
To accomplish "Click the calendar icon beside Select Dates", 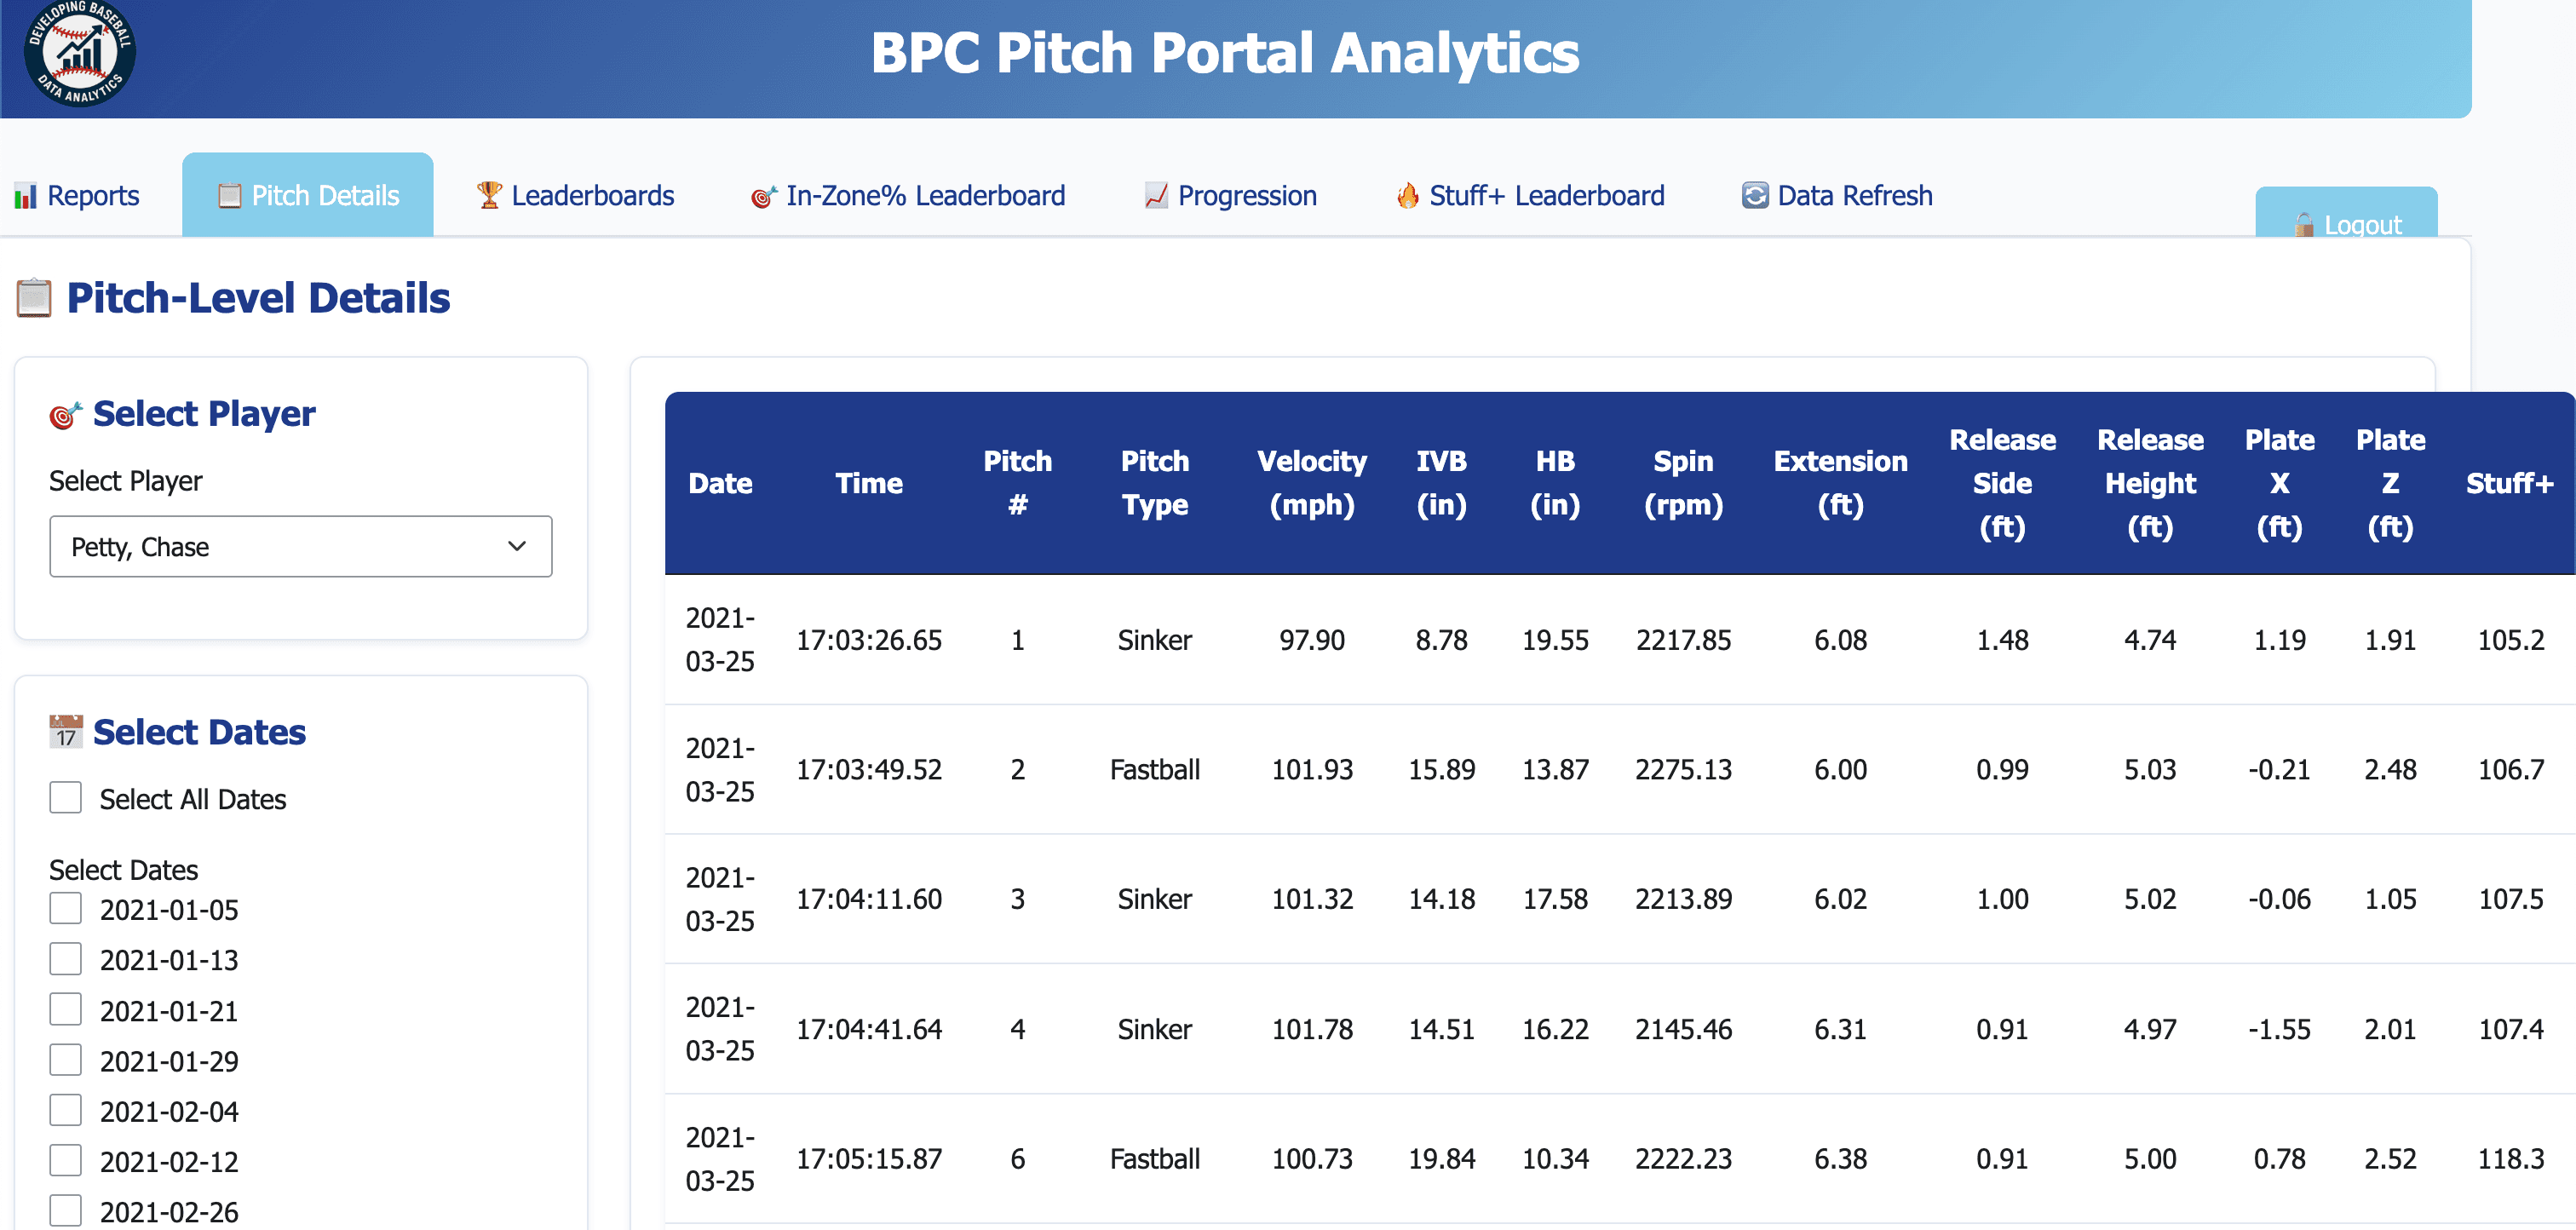I will [64, 731].
